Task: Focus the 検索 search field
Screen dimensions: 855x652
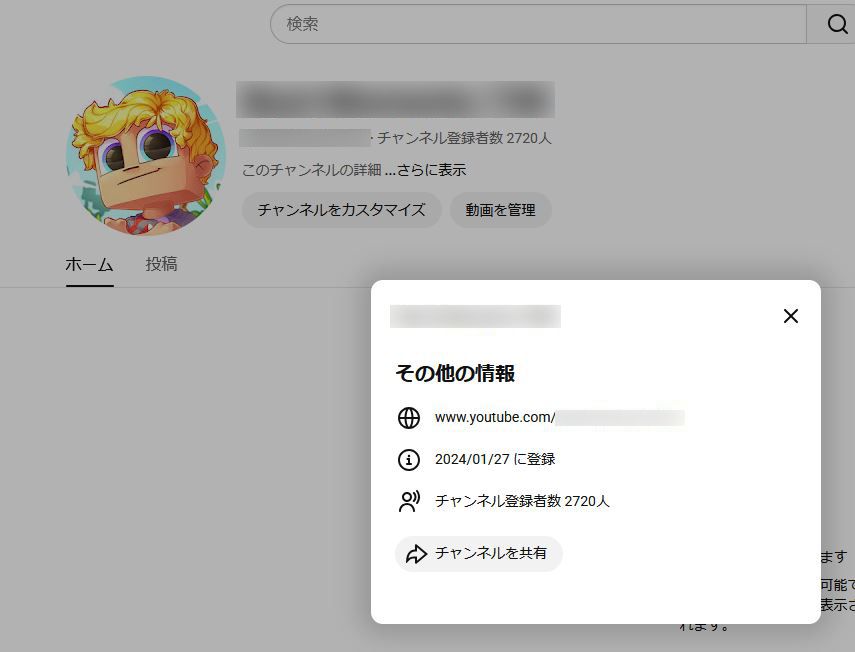Action: (538, 24)
